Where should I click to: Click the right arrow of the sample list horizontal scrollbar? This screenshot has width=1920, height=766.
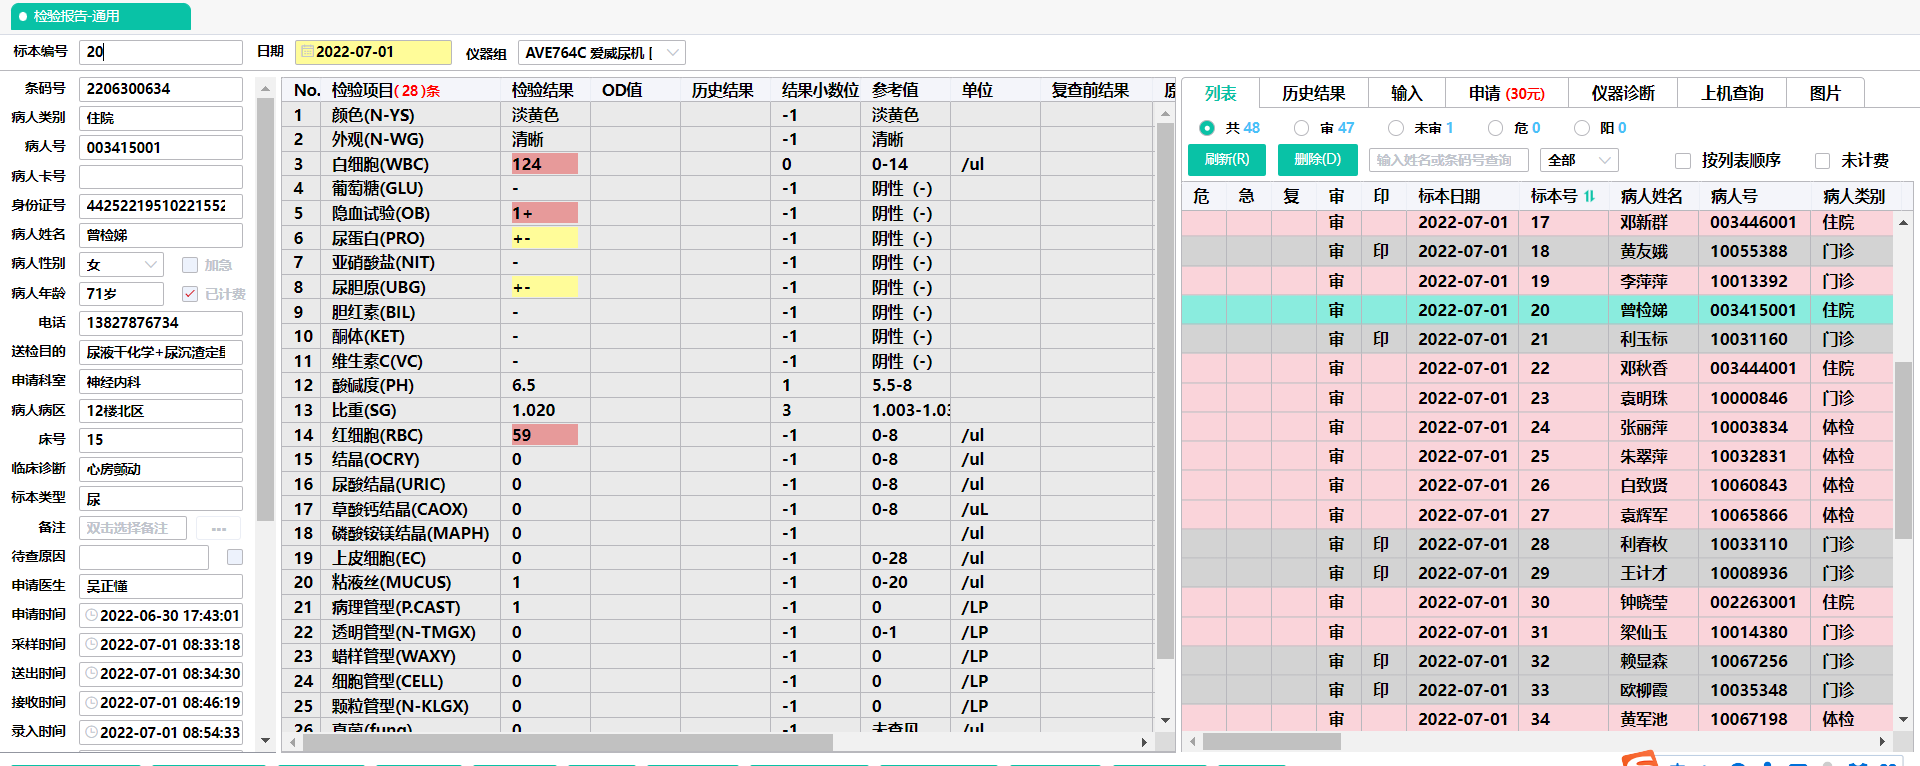1882,742
